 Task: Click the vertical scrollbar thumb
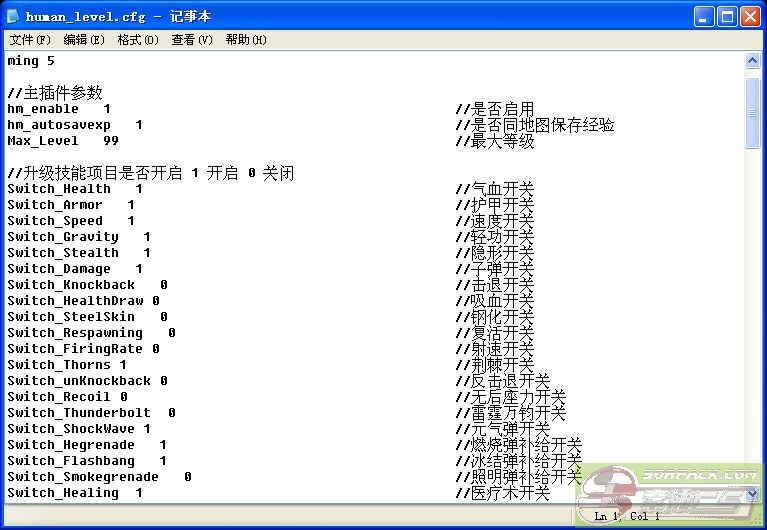[x=753, y=110]
